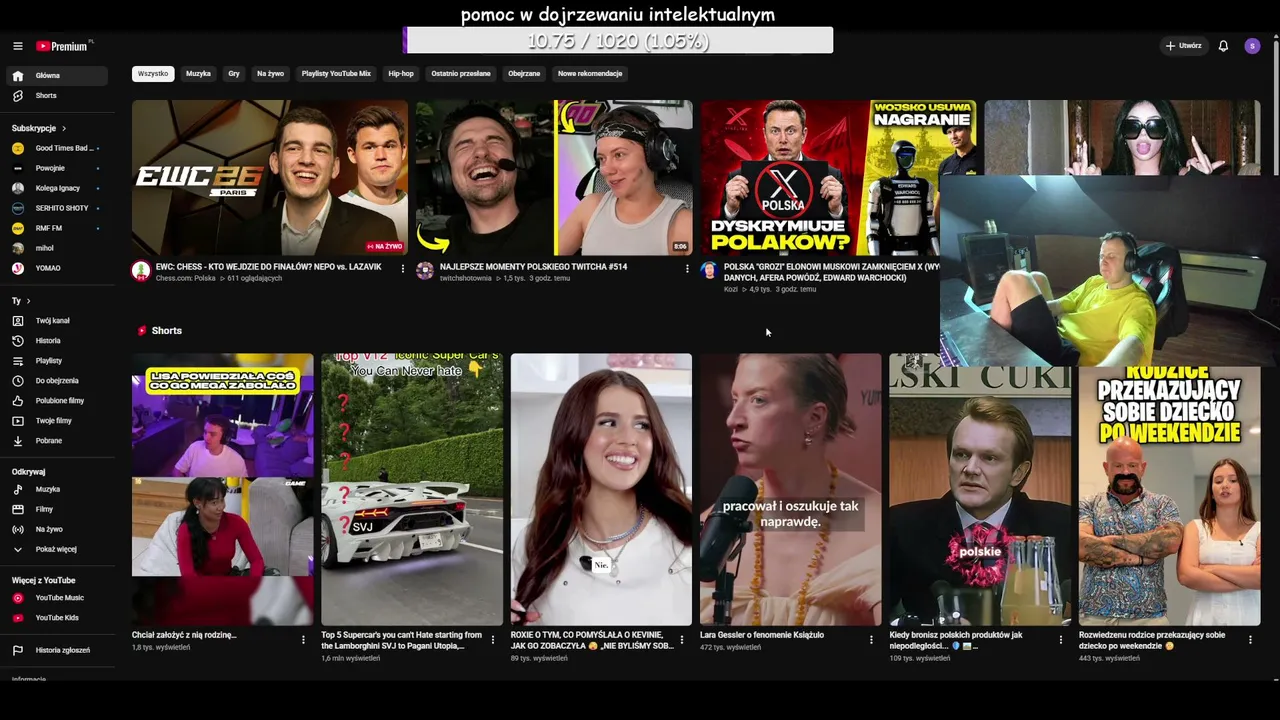The image size is (1280, 720).
Task: Expand Pokaż więcej in sidebar
Action: [57, 550]
